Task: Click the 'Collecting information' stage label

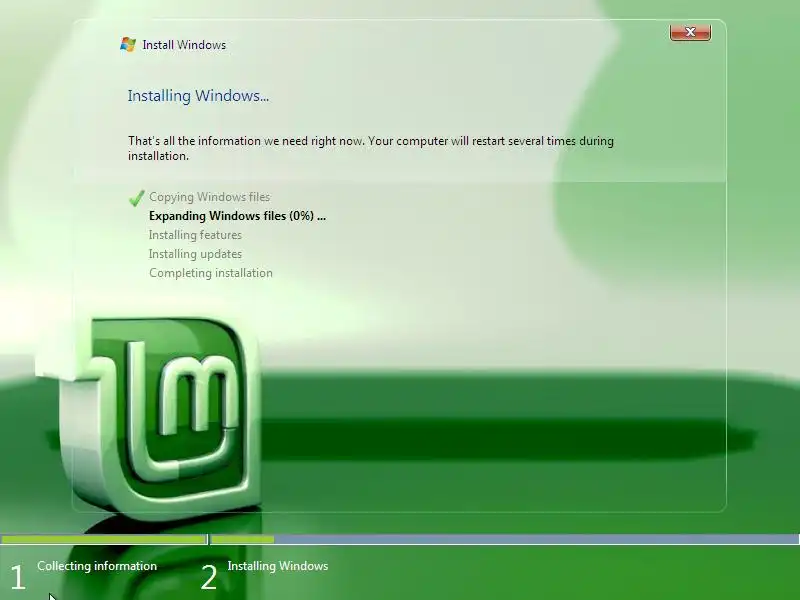Action: pyautogui.click(x=97, y=566)
